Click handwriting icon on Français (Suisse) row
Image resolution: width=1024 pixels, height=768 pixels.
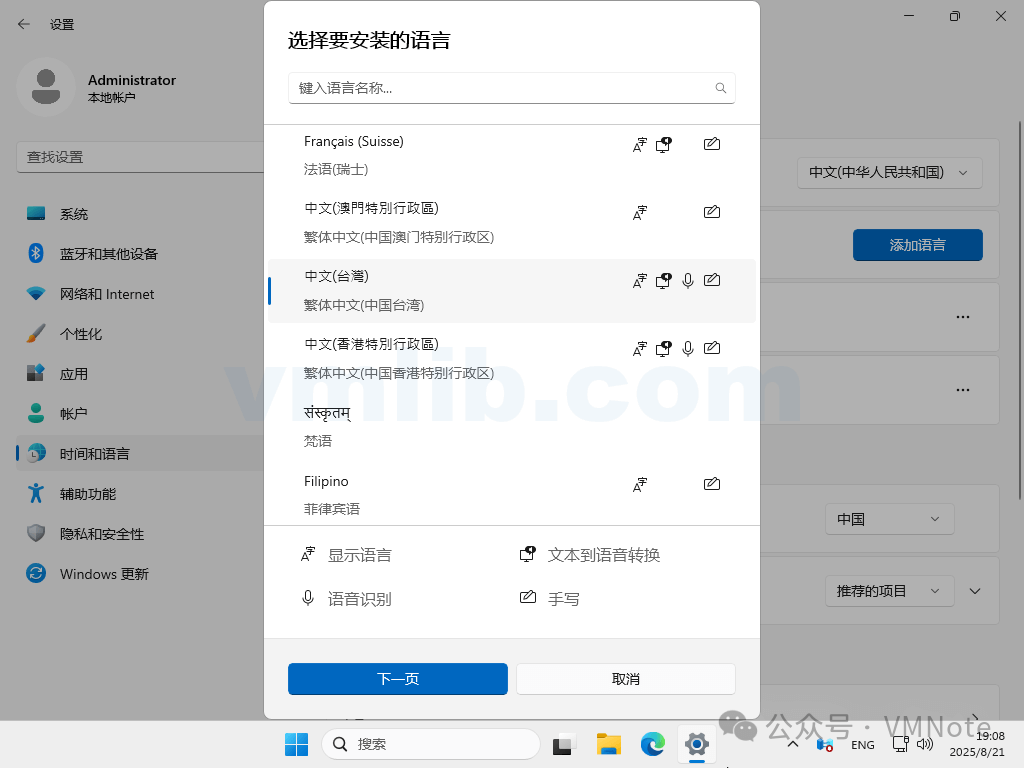tap(712, 145)
